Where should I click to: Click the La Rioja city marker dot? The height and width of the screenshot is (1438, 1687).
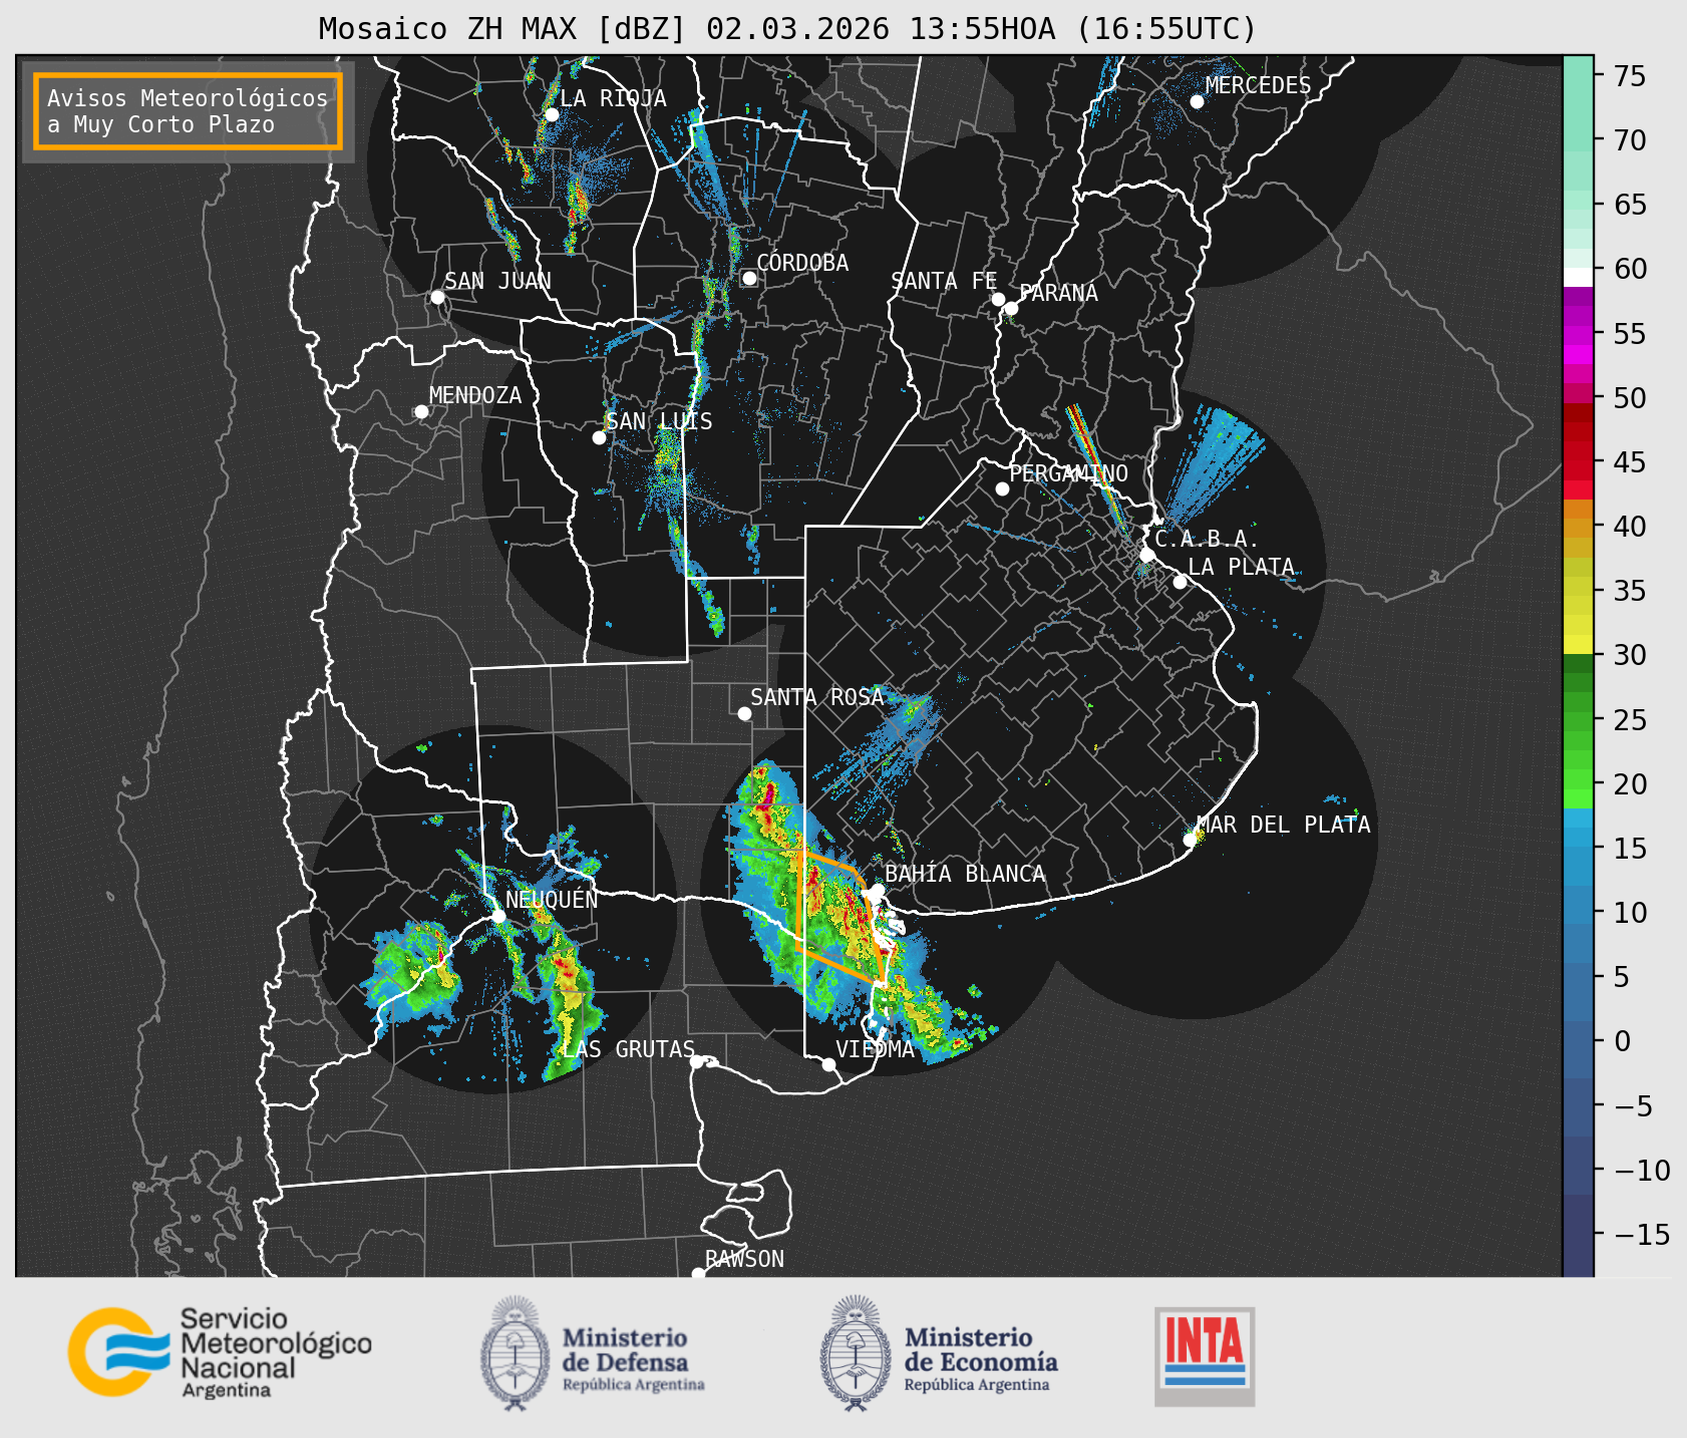(x=551, y=115)
